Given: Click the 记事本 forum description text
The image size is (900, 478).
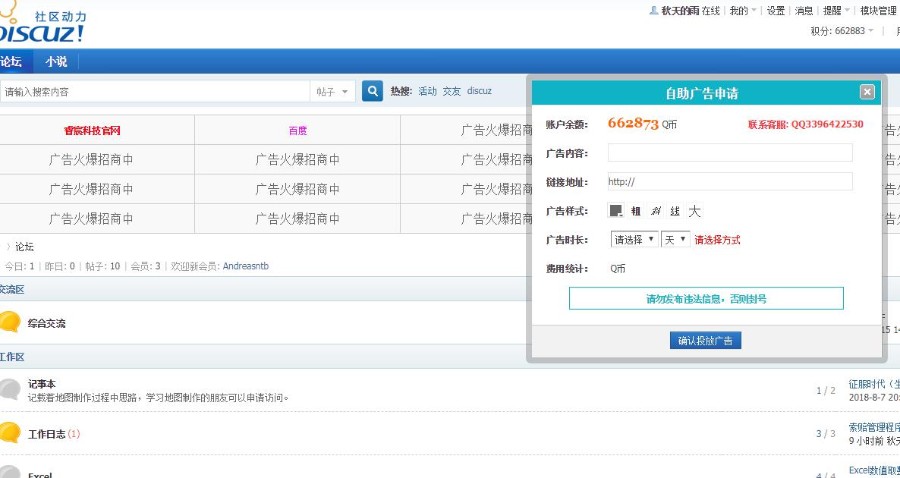Looking at the screenshot, I should pyautogui.click(x=158, y=397).
